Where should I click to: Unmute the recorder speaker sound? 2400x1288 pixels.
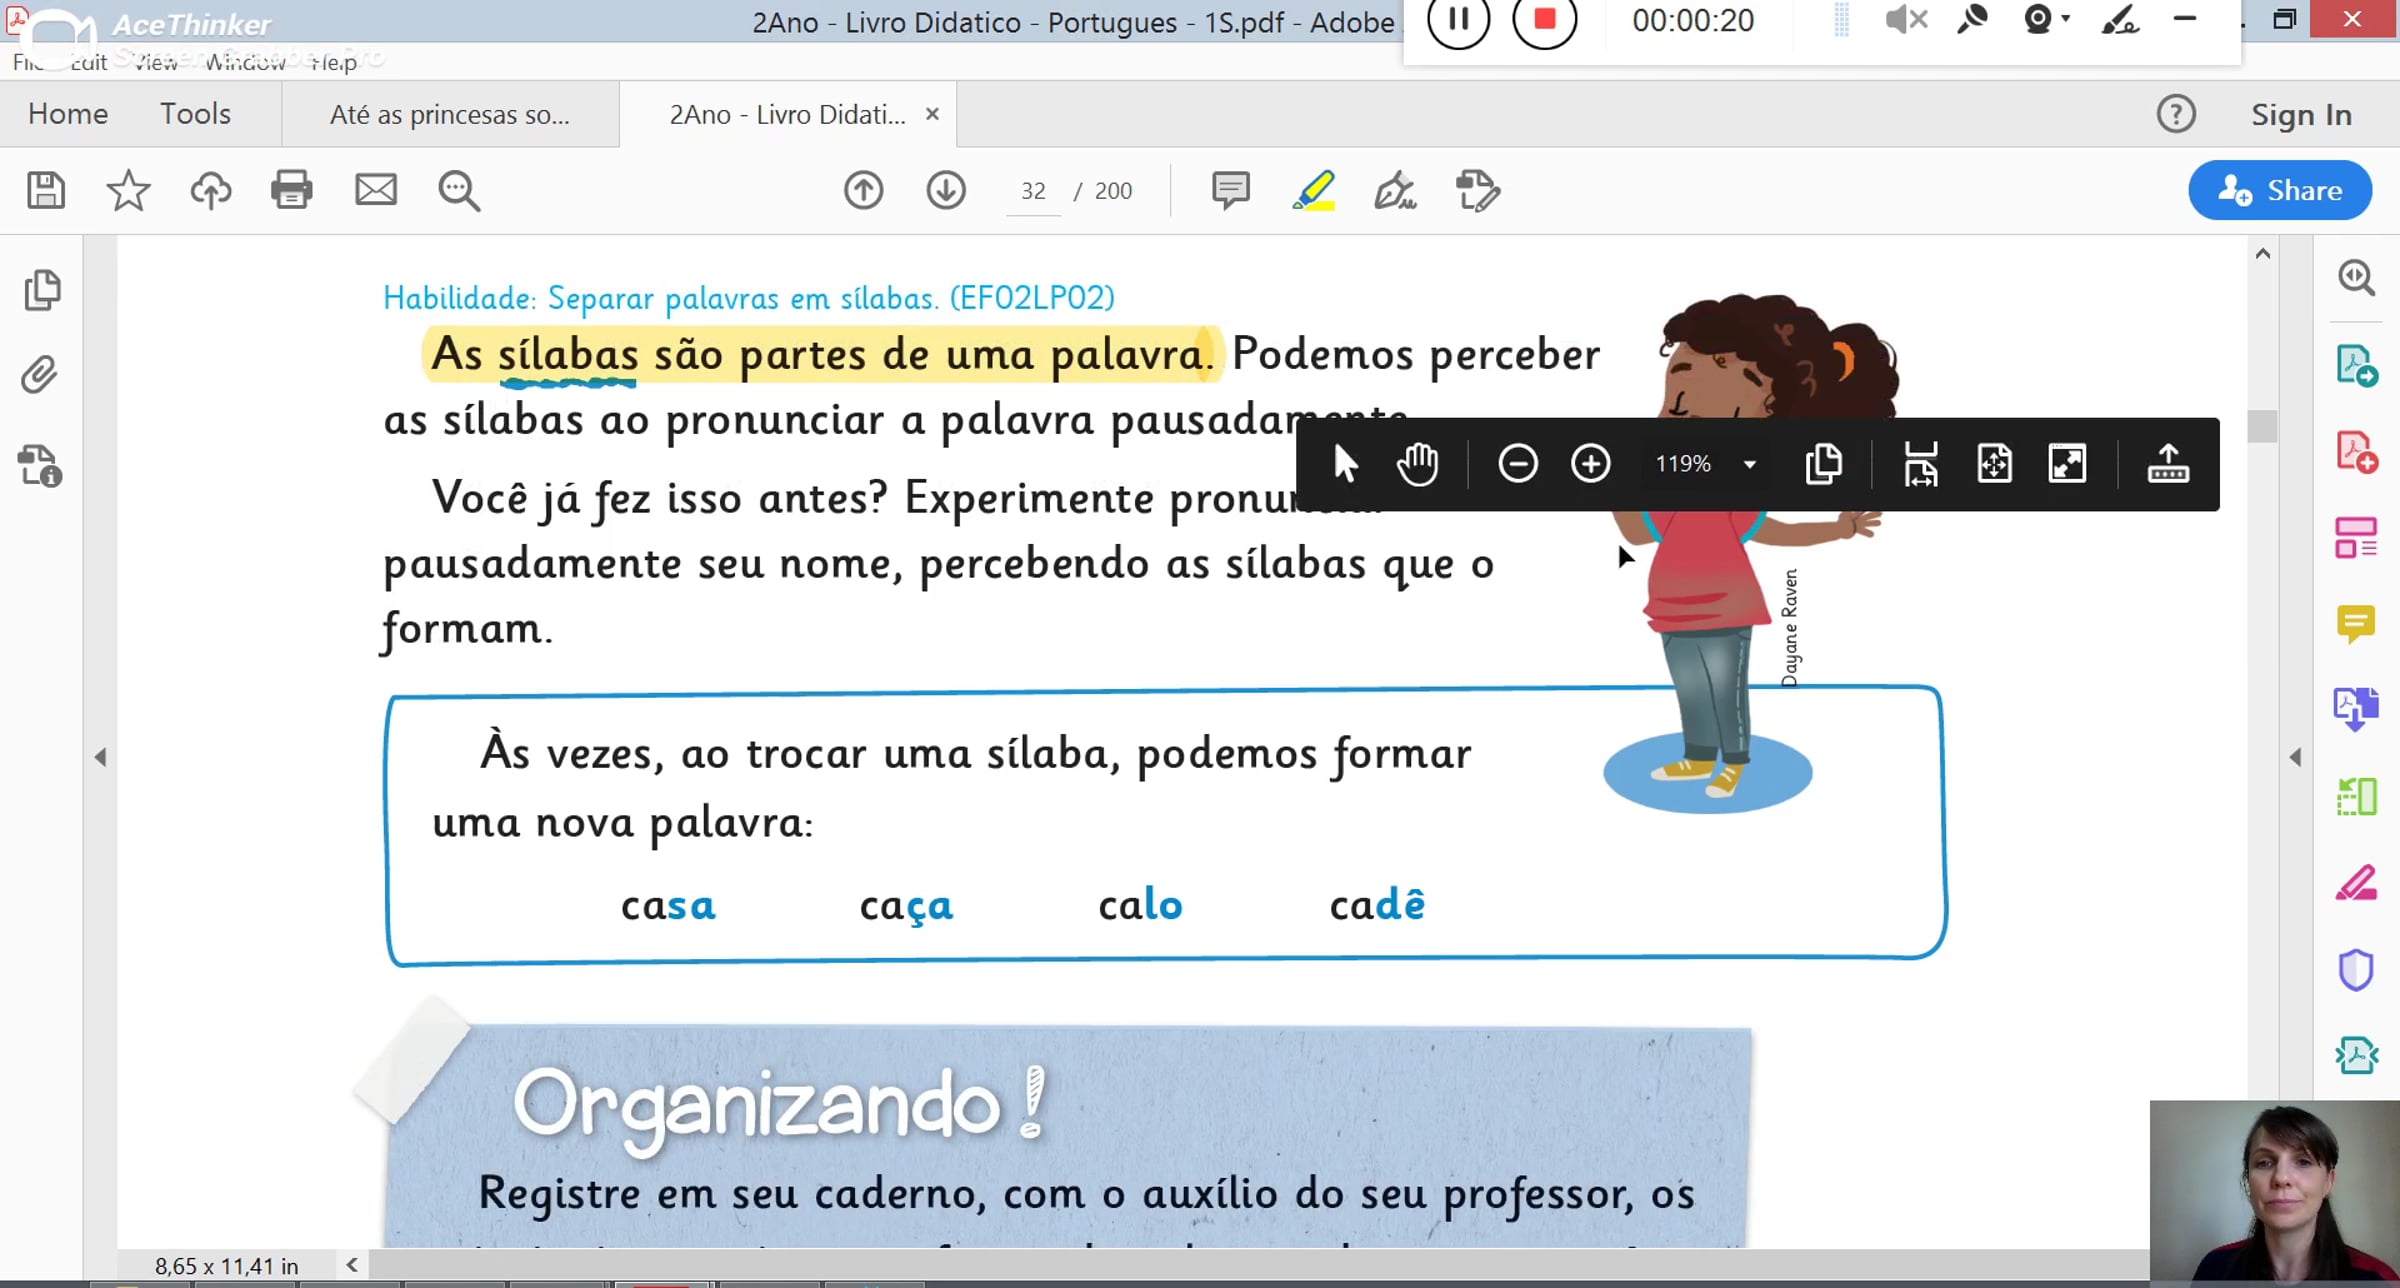1905,20
